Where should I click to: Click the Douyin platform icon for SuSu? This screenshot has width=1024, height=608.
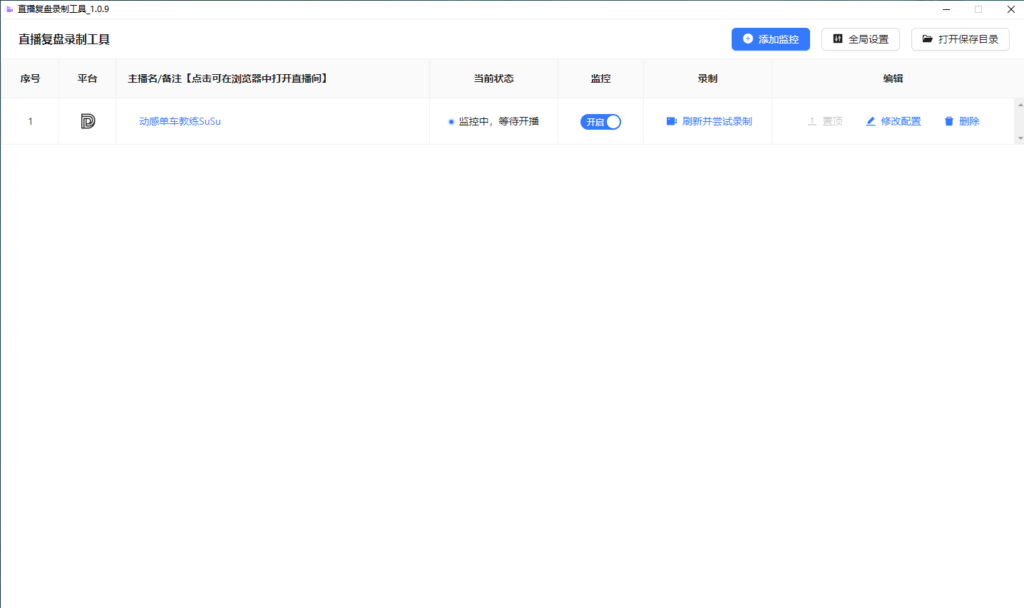(x=88, y=121)
